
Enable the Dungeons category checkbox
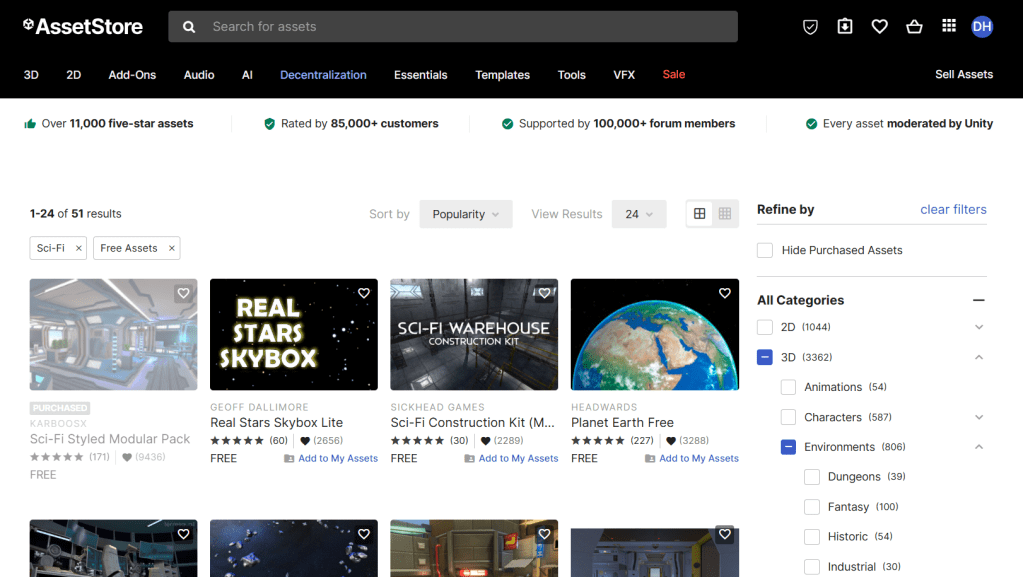tap(812, 477)
